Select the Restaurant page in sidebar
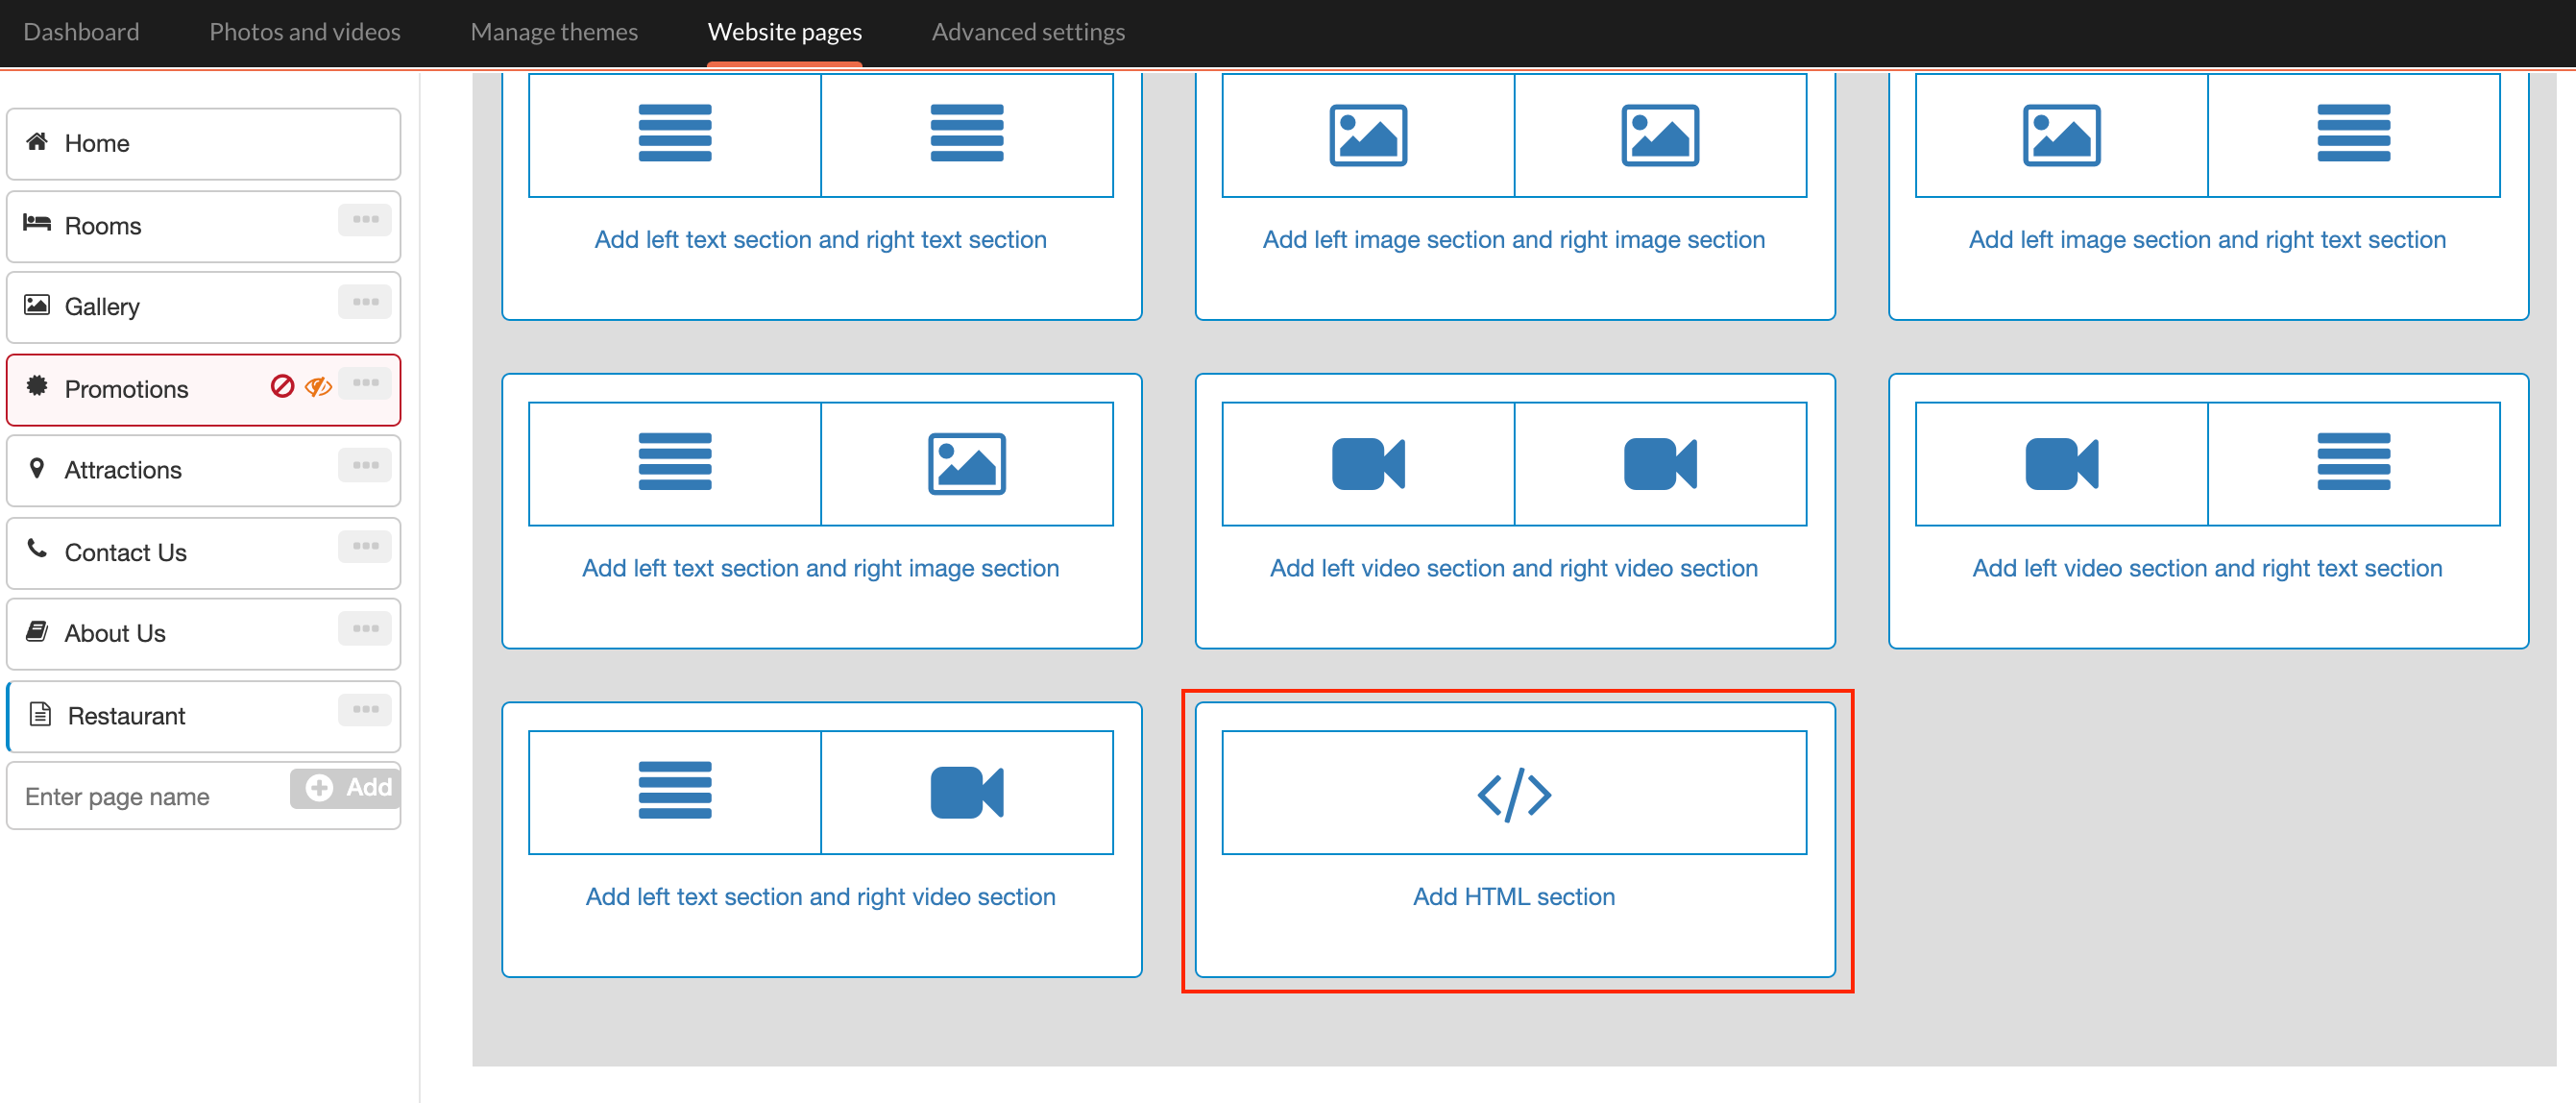The image size is (2576, 1103). (x=204, y=716)
